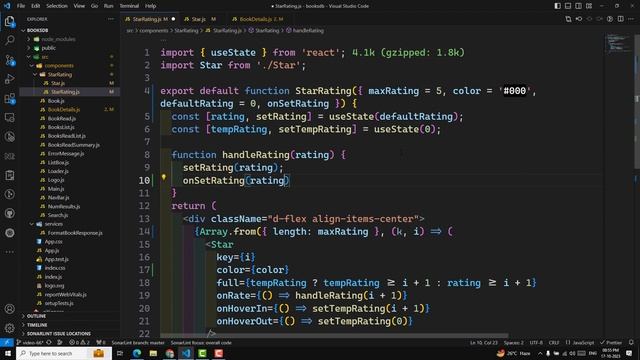
Task: Click the '#000' color value in code
Action: pos(514,91)
